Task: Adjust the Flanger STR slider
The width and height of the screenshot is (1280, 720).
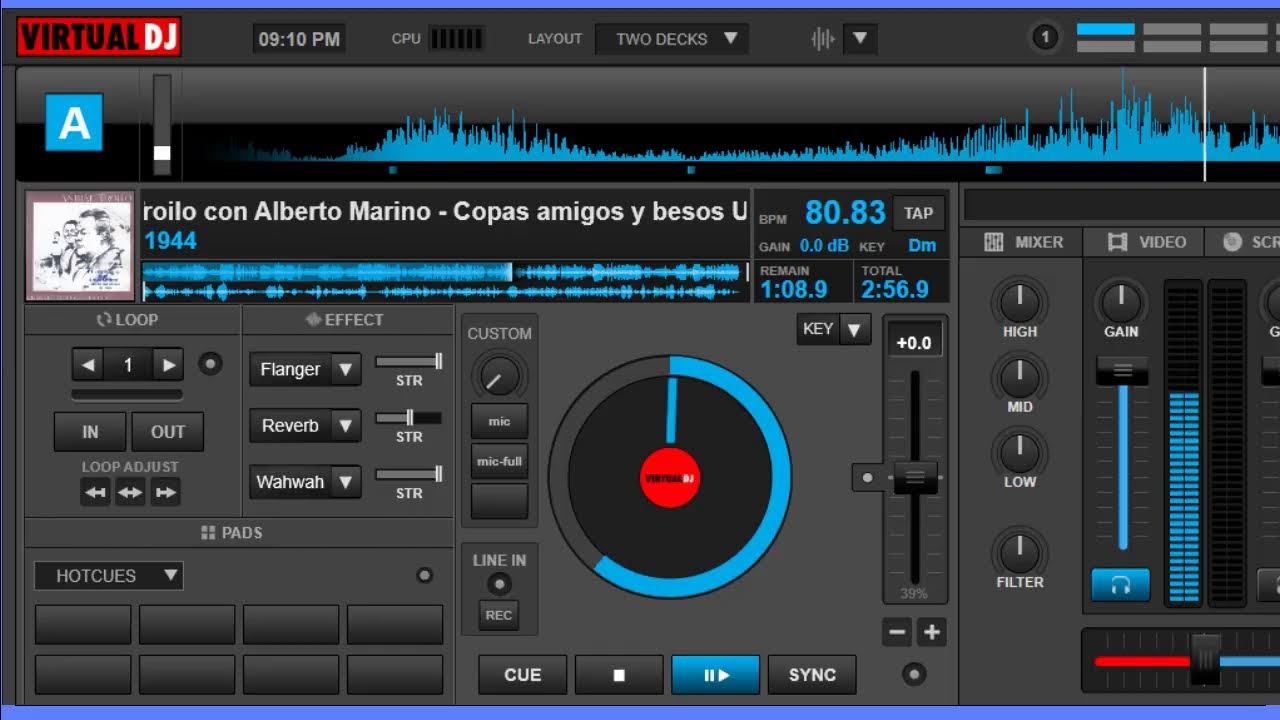Action: pos(409,361)
